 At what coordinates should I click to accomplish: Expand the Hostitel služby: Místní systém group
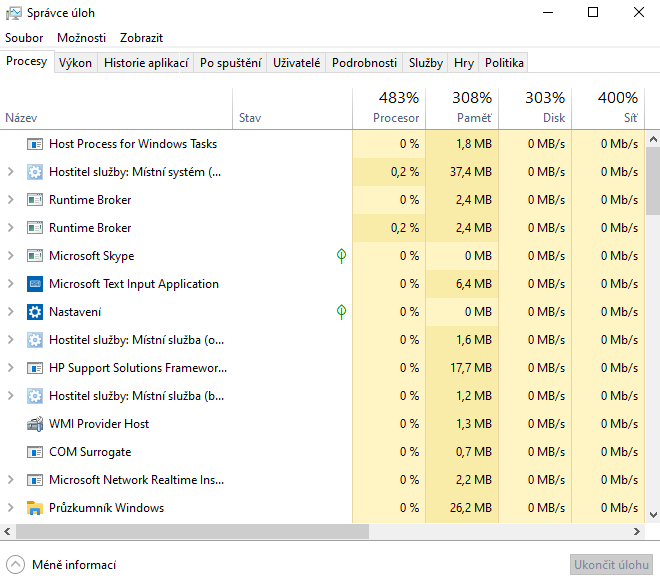11,172
